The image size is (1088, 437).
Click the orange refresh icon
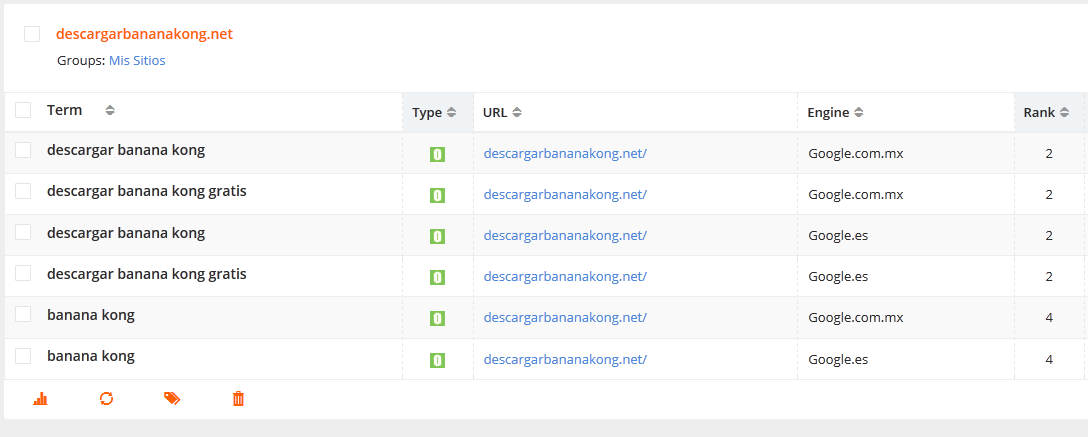(106, 399)
